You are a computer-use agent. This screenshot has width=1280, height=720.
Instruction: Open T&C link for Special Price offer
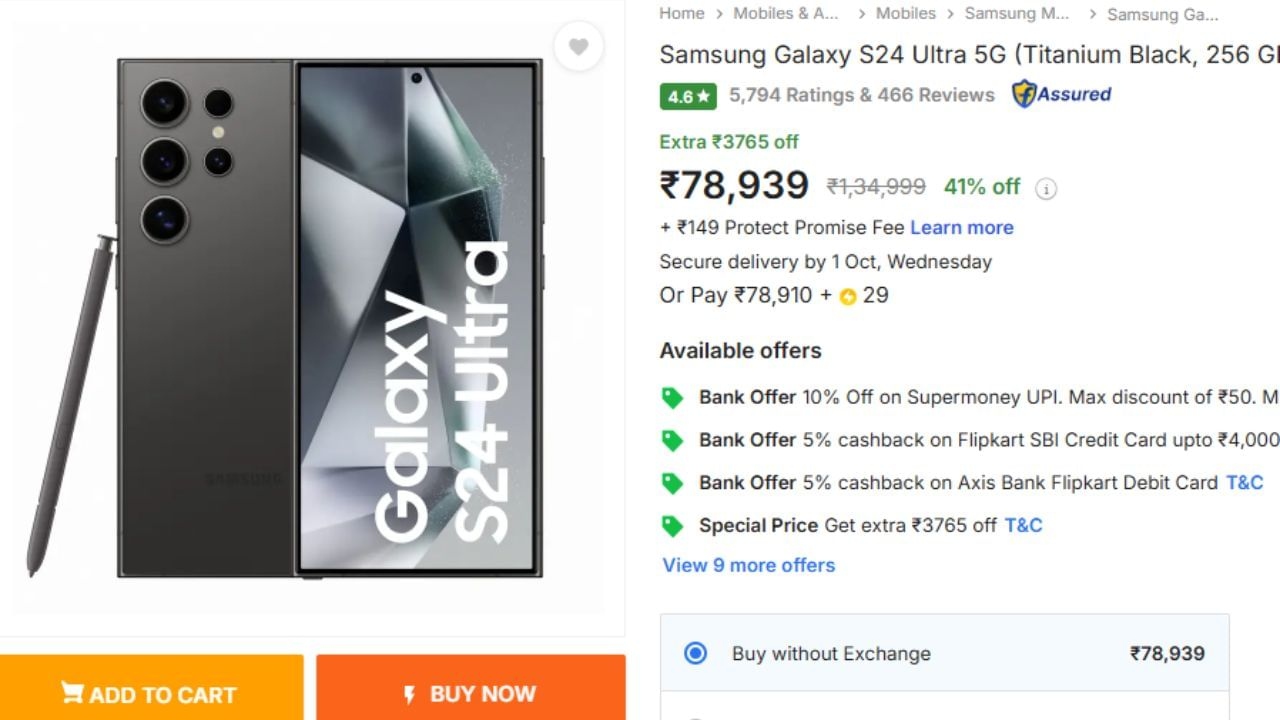[1023, 525]
